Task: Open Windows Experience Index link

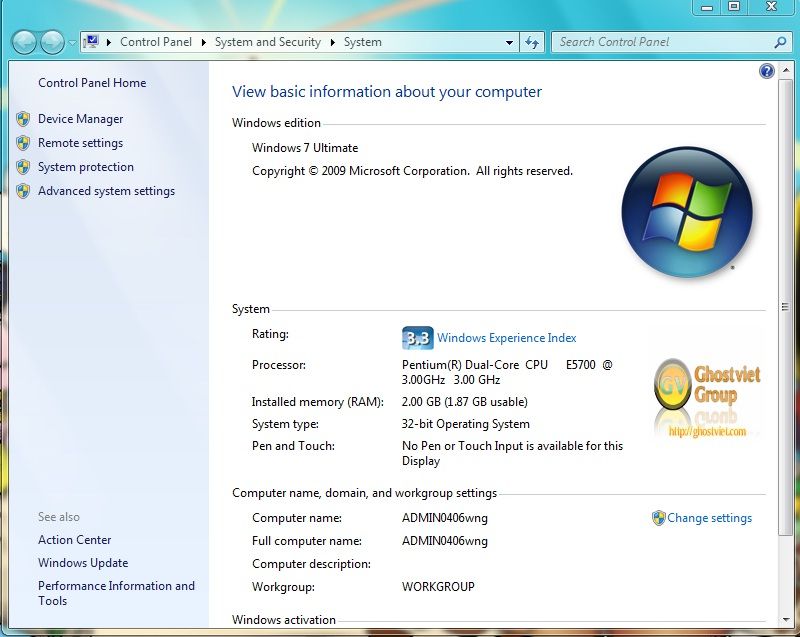Action: point(507,338)
